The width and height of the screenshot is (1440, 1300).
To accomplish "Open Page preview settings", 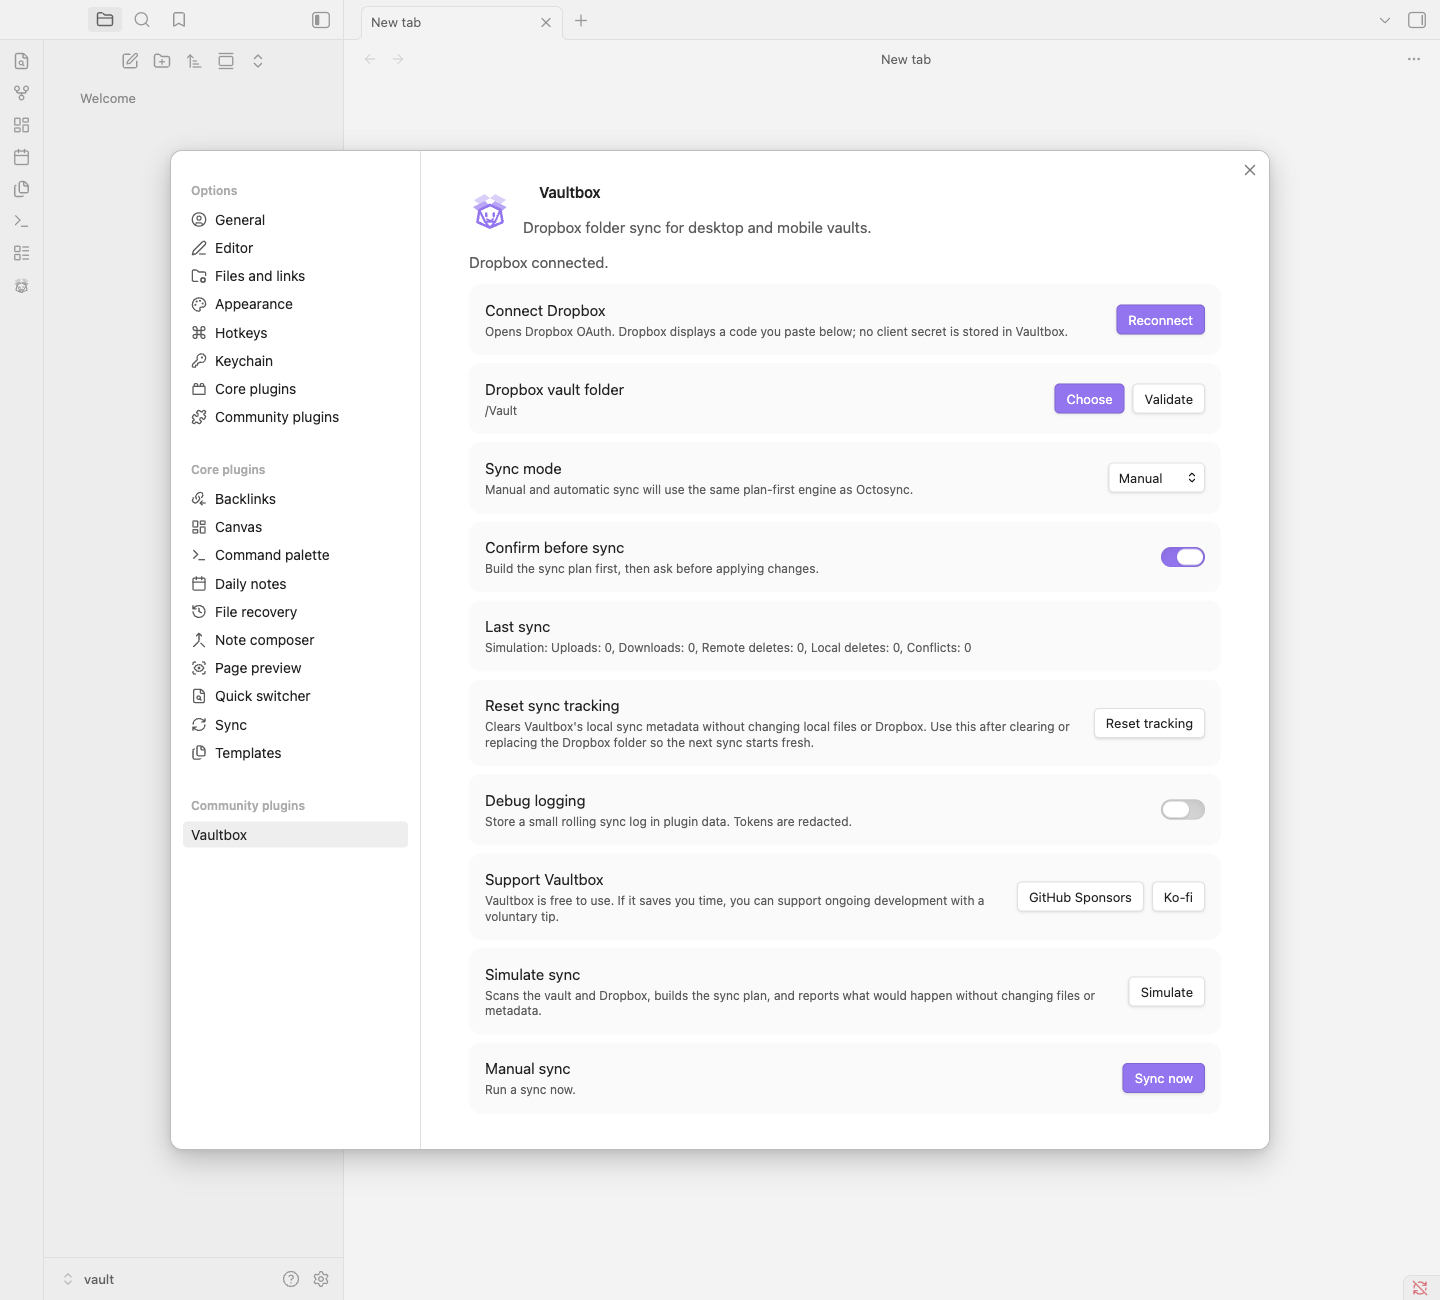I will click(x=295, y=668).
